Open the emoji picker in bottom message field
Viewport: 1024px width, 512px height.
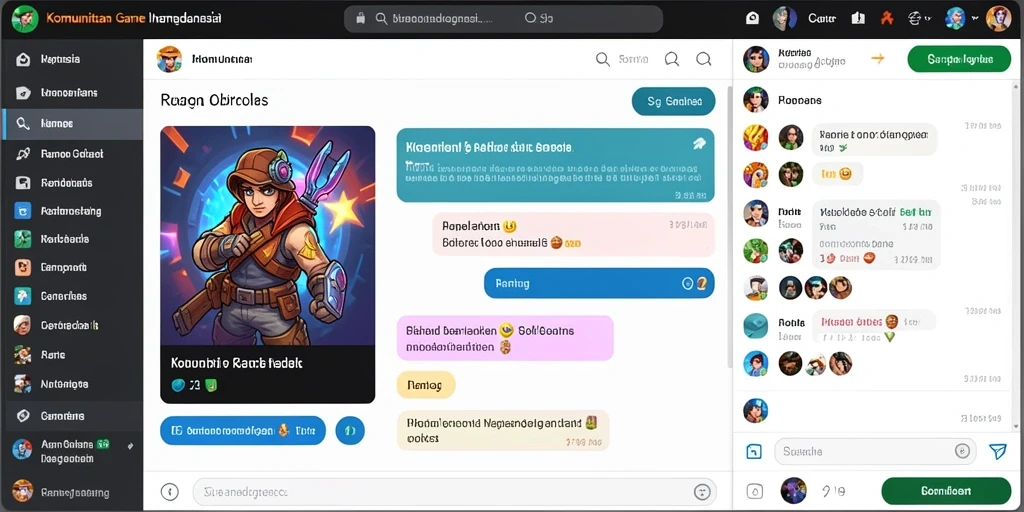[703, 492]
